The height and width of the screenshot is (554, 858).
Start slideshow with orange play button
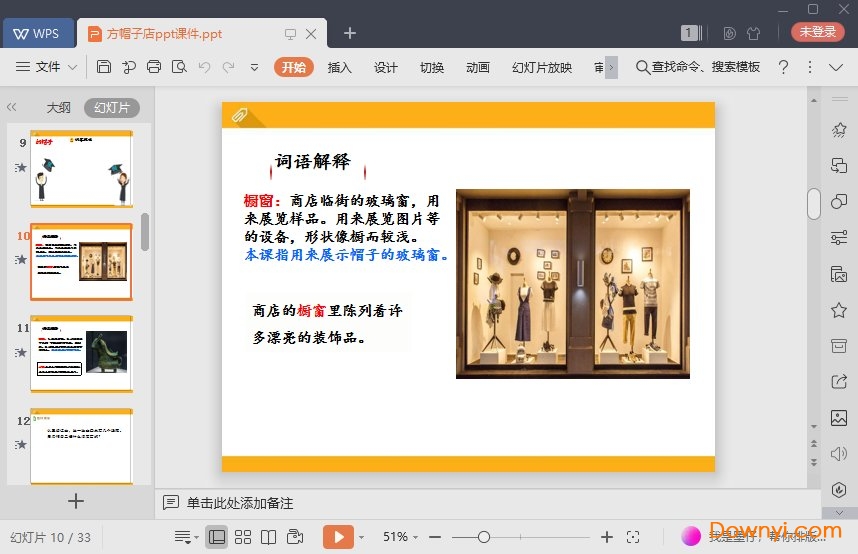click(x=338, y=537)
